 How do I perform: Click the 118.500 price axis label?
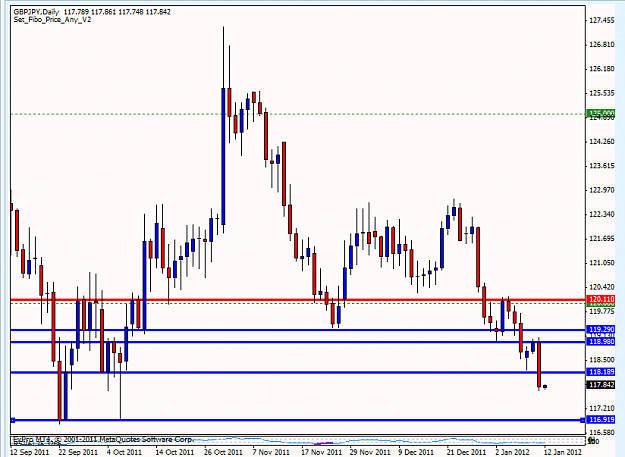click(601, 360)
